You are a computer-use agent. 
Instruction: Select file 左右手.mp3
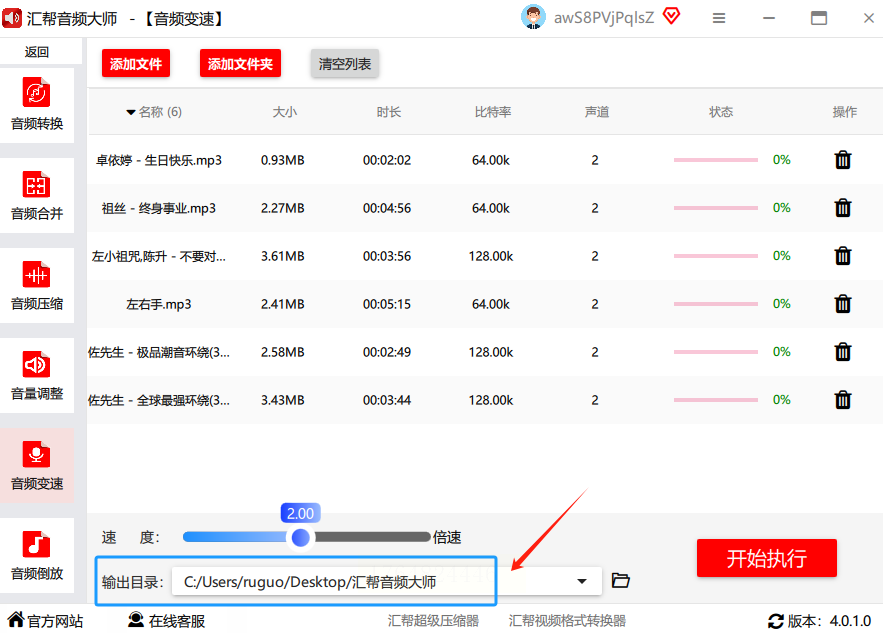[x=159, y=304]
